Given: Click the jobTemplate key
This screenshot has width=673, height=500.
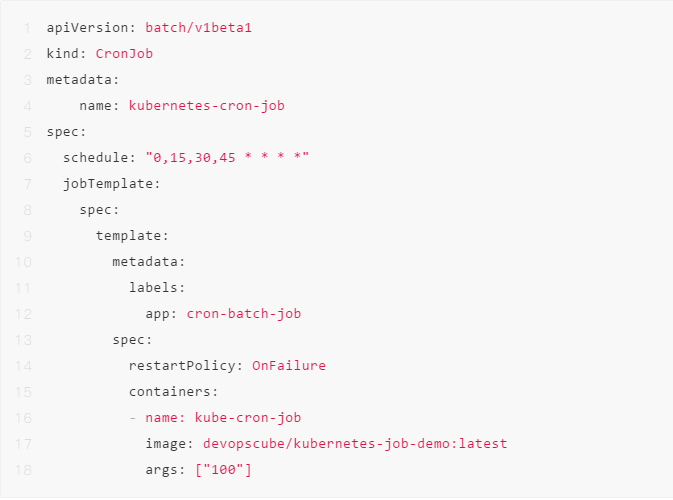Looking at the screenshot, I should click(111, 183).
